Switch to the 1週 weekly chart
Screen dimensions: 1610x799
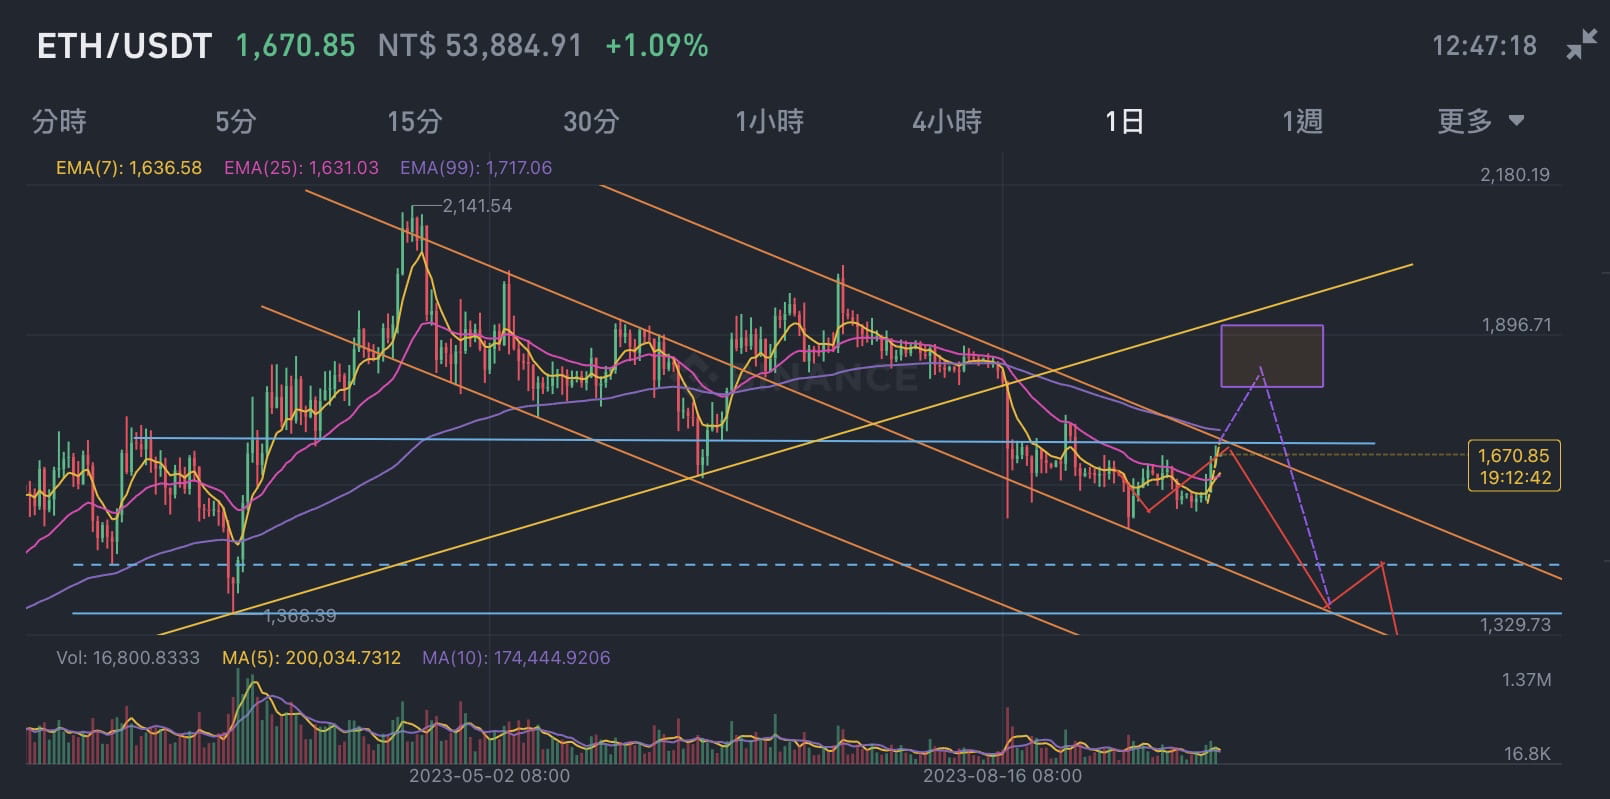pos(1302,122)
